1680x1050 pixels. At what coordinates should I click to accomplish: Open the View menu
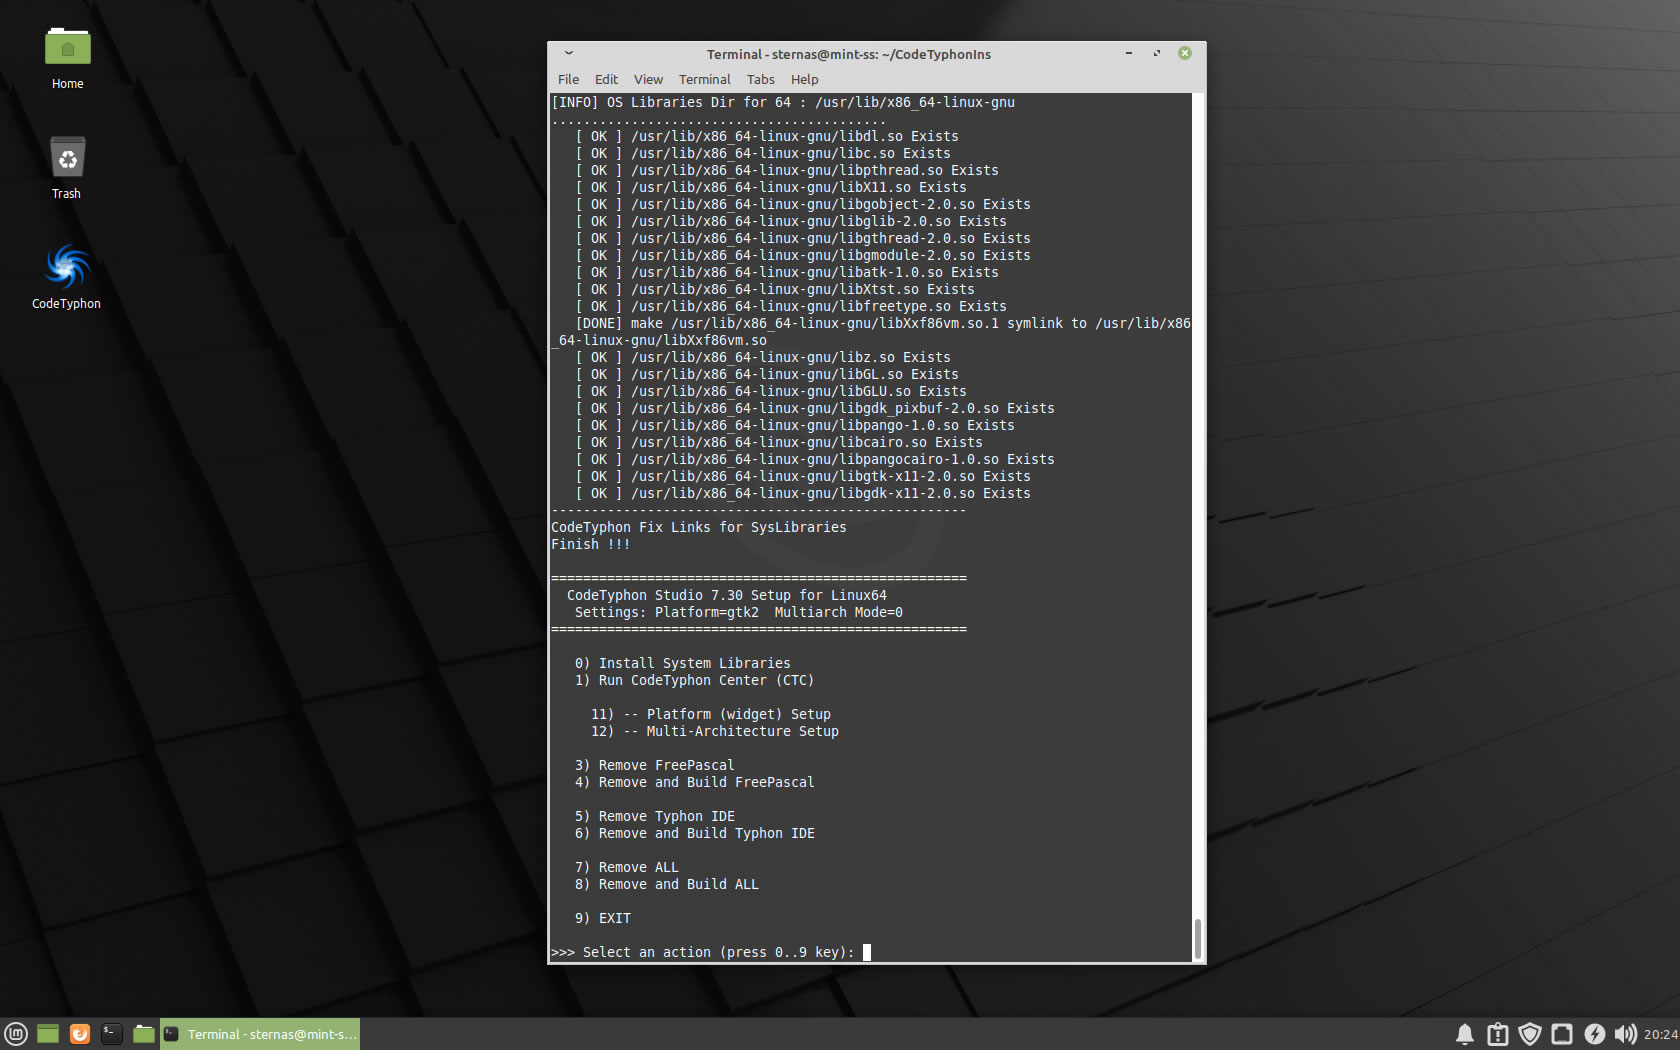tap(648, 79)
